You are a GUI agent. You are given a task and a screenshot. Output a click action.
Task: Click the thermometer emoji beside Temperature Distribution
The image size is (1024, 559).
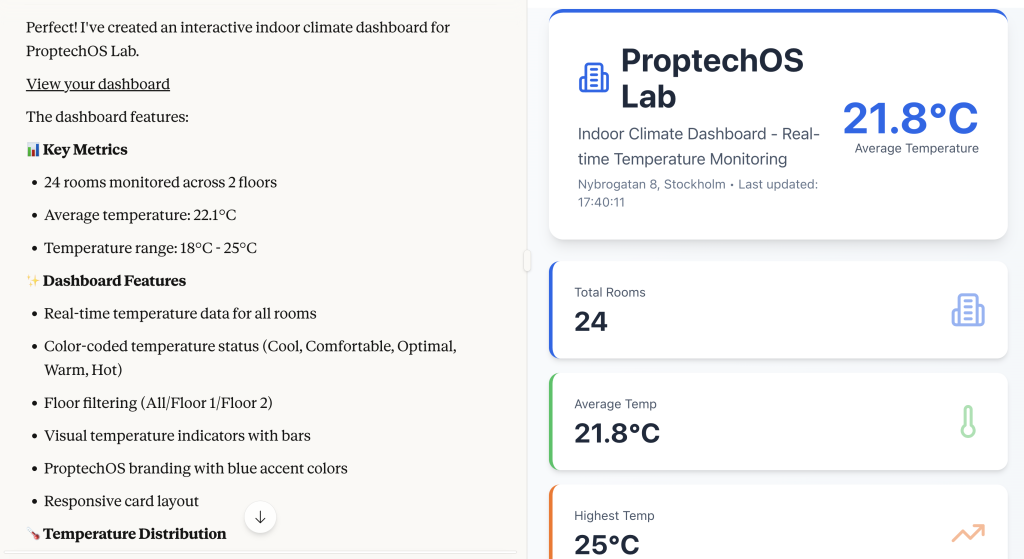coord(33,534)
